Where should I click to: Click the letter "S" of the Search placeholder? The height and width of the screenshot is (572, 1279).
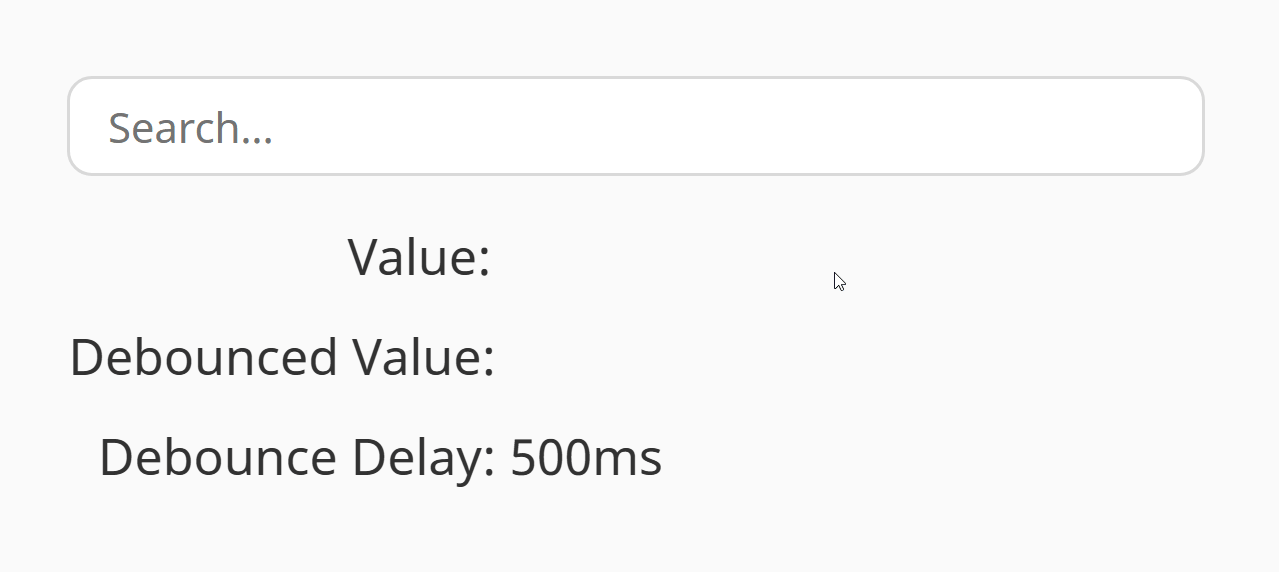pyautogui.click(x=119, y=128)
